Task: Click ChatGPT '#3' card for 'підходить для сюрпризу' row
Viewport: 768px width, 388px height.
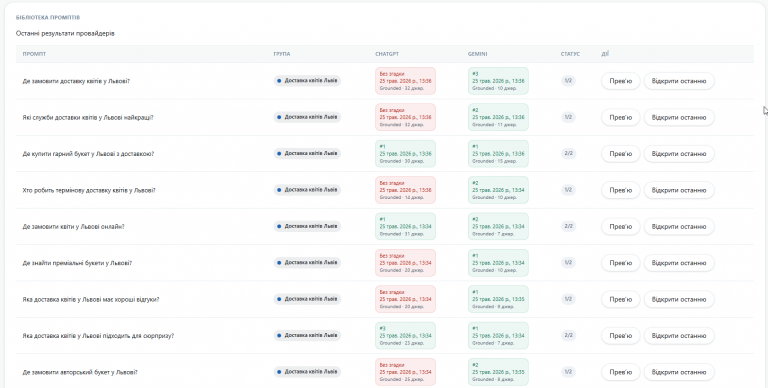Action: [x=405, y=336]
